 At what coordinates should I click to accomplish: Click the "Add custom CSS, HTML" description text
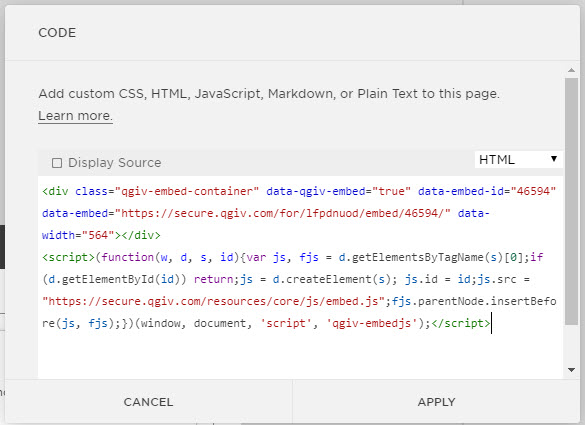269,94
